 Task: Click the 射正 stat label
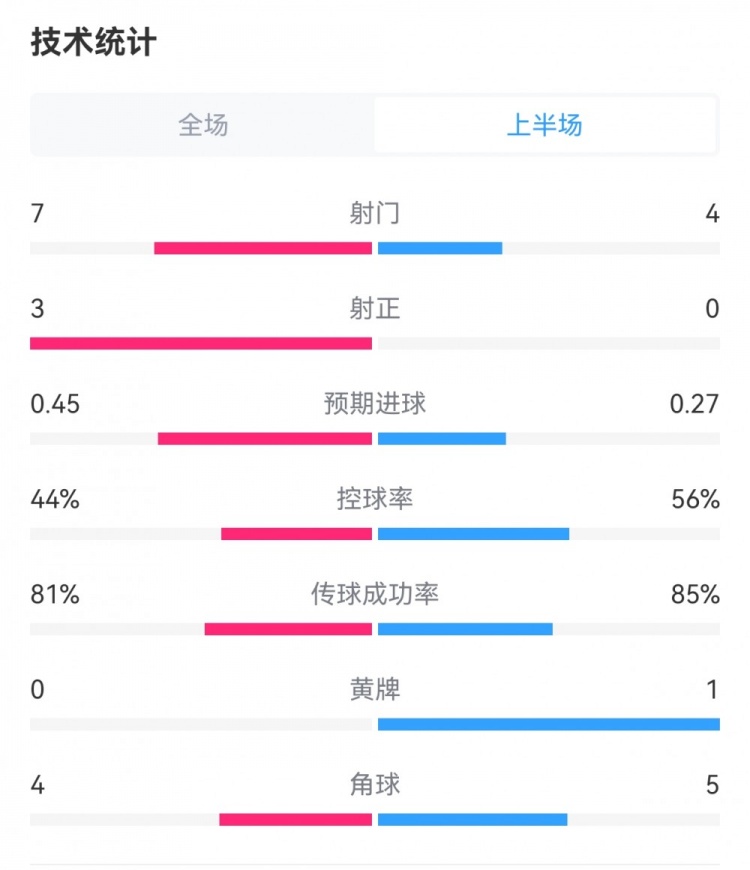[x=375, y=308]
